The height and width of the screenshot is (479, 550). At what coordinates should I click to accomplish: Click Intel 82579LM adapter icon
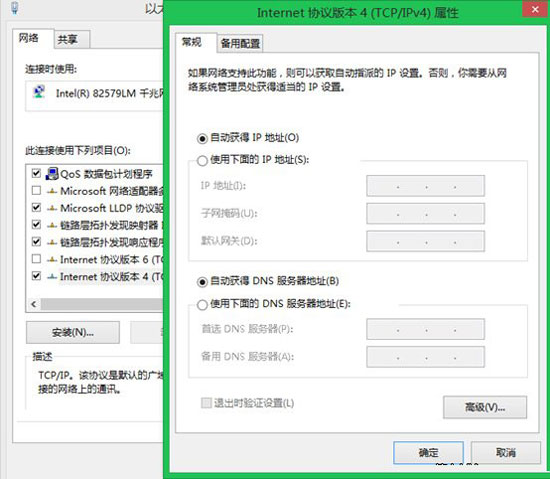pyautogui.click(x=39, y=92)
